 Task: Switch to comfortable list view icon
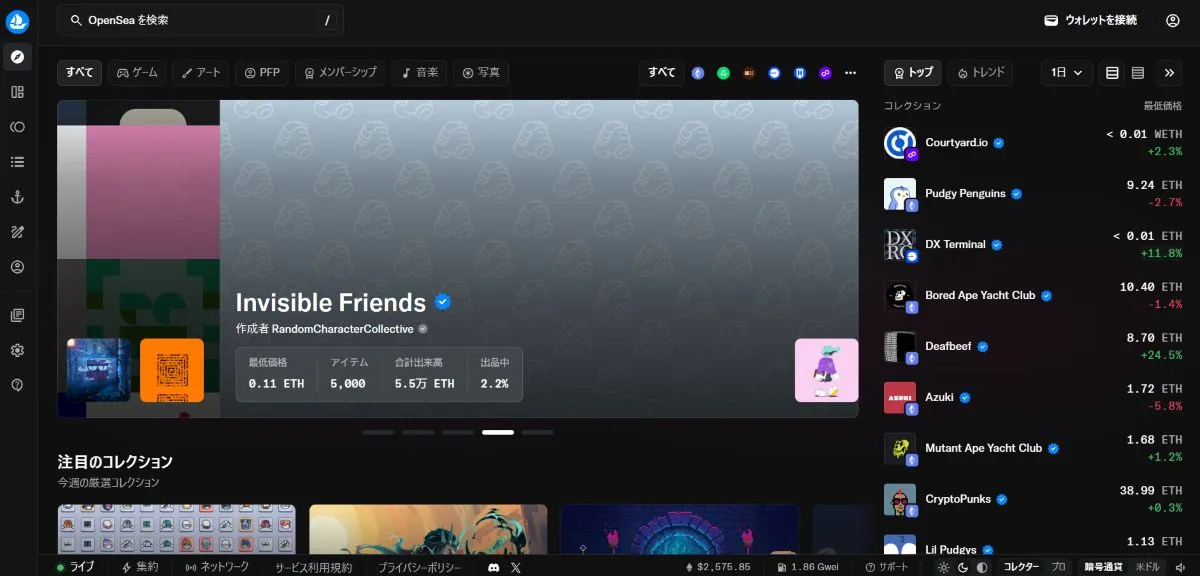[x=1112, y=73]
